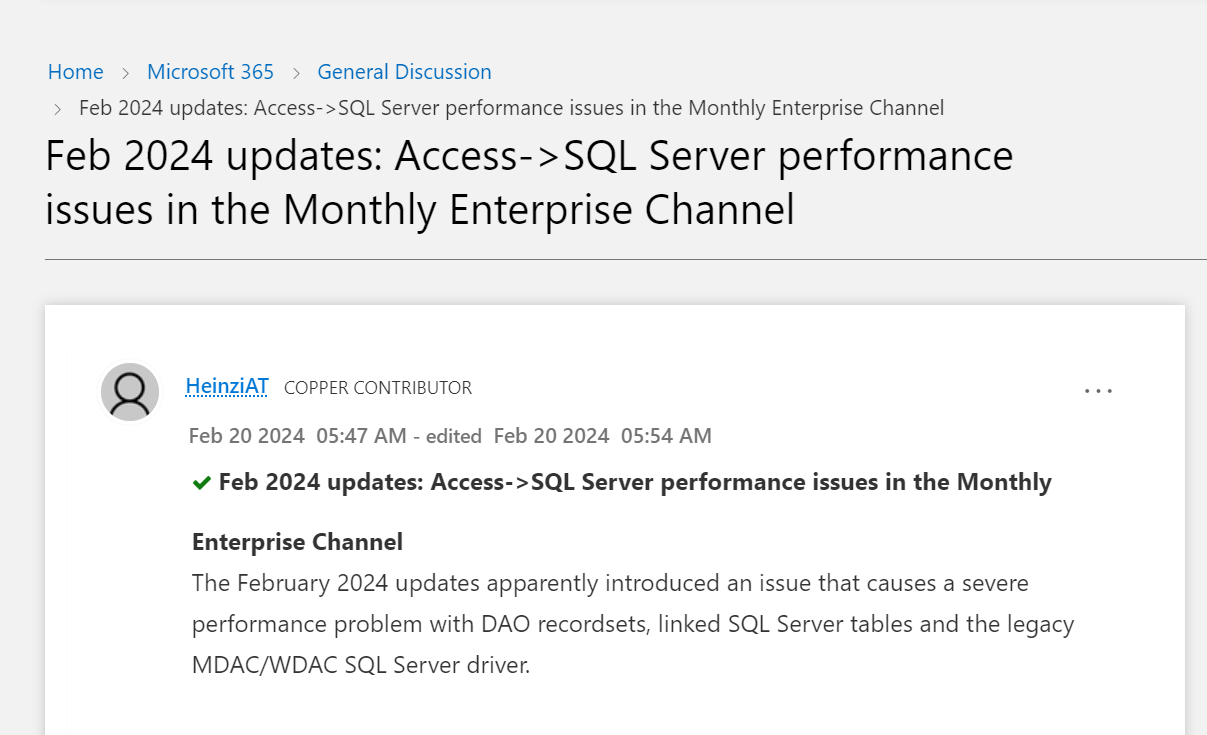Open the post options via the ellipsis icon
This screenshot has height=735, width=1207.
tap(1098, 390)
